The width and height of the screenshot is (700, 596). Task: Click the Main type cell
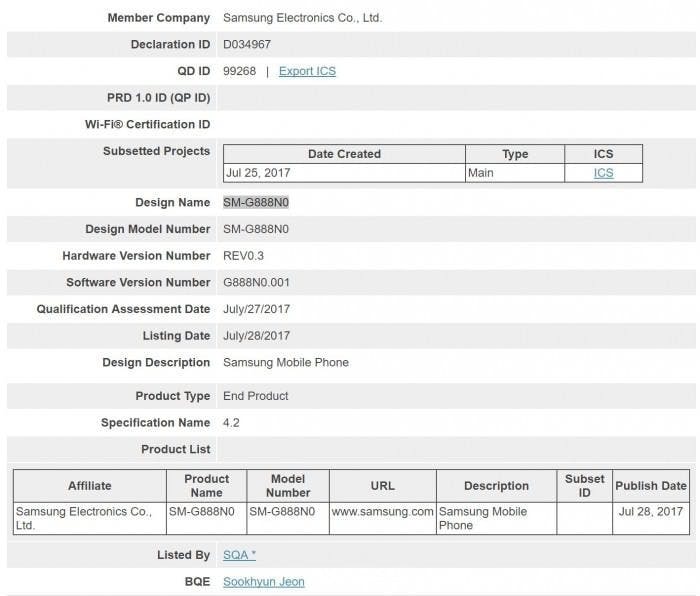[x=515, y=173]
